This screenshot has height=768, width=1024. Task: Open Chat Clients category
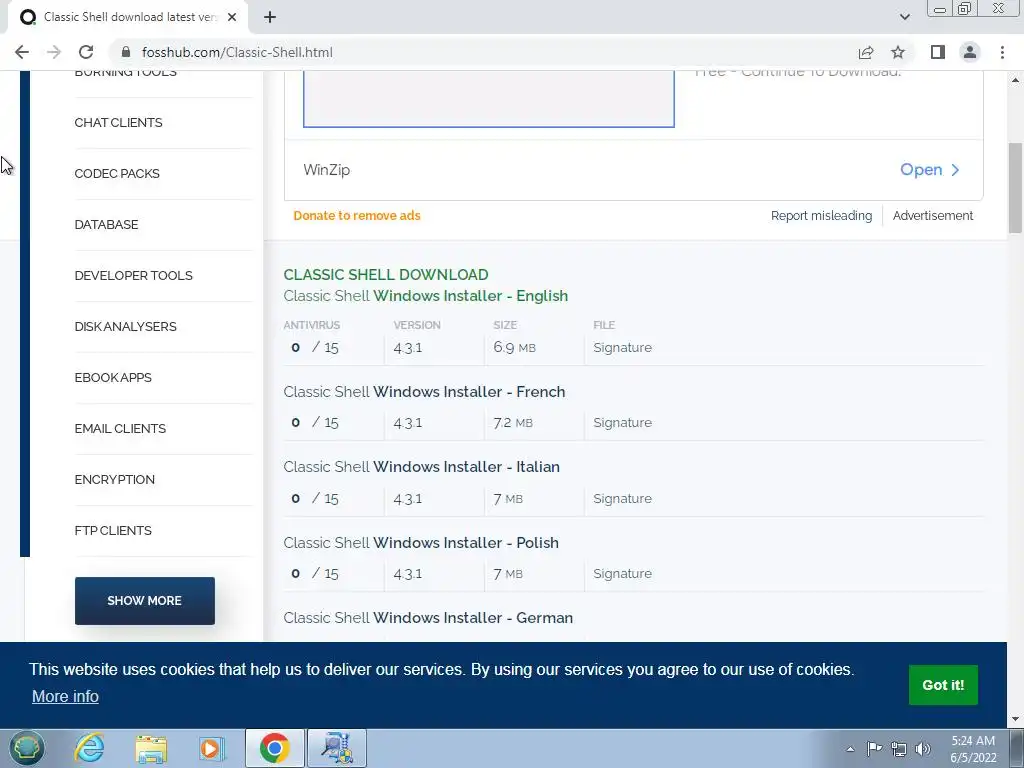click(x=118, y=123)
